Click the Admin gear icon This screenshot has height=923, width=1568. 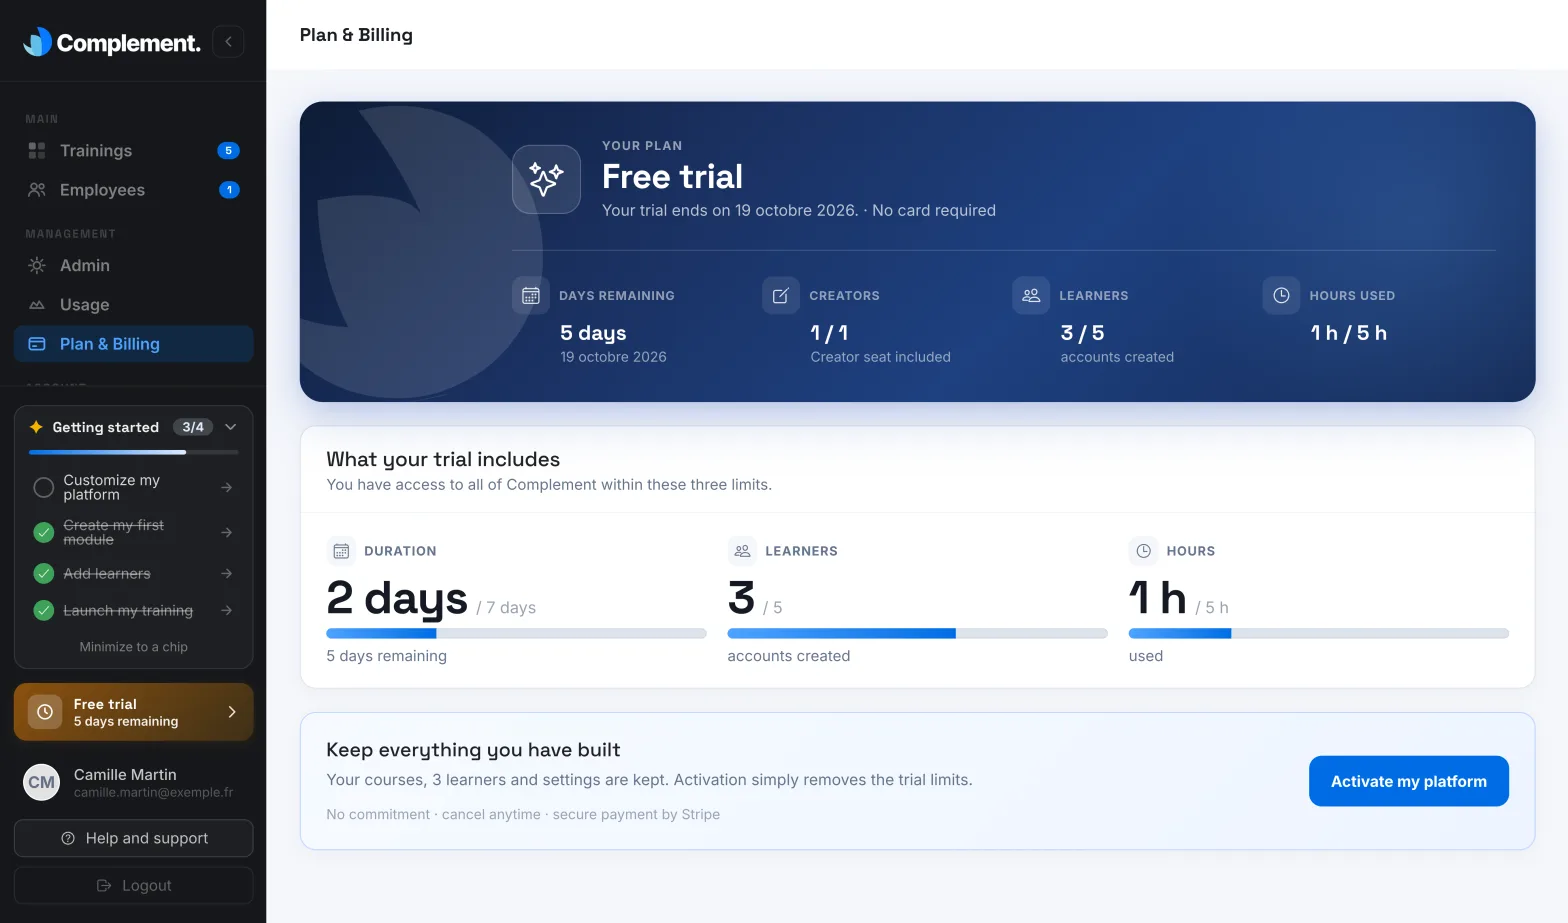[37, 266]
